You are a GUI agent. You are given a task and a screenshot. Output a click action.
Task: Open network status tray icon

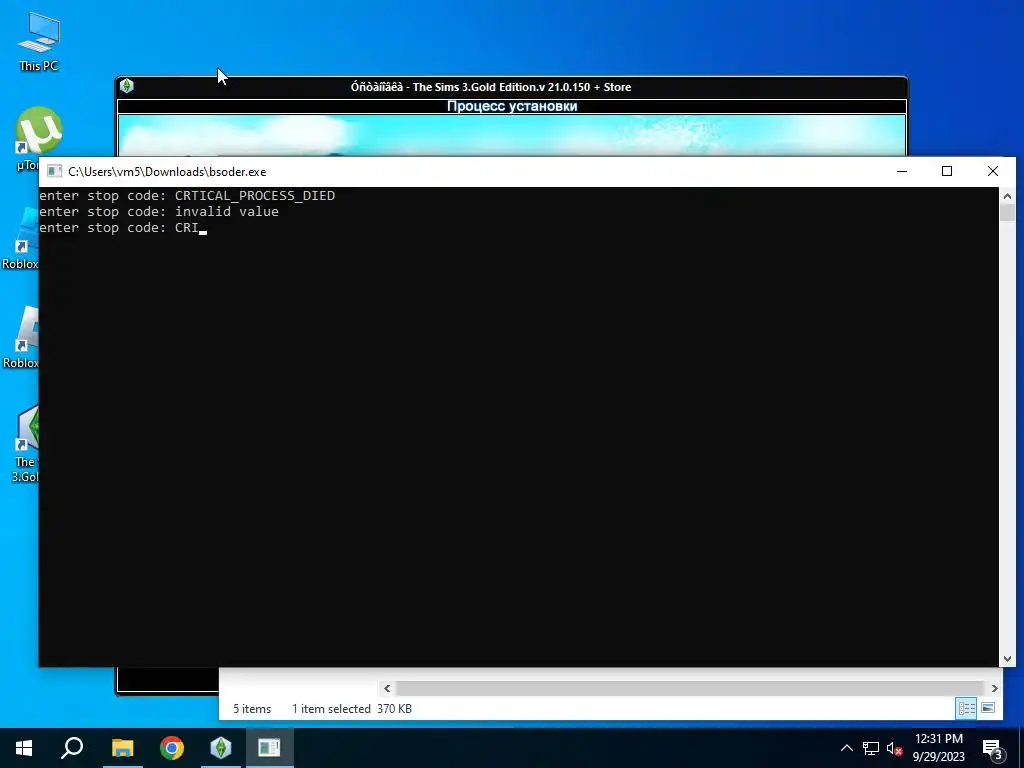pyautogui.click(x=871, y=748)
